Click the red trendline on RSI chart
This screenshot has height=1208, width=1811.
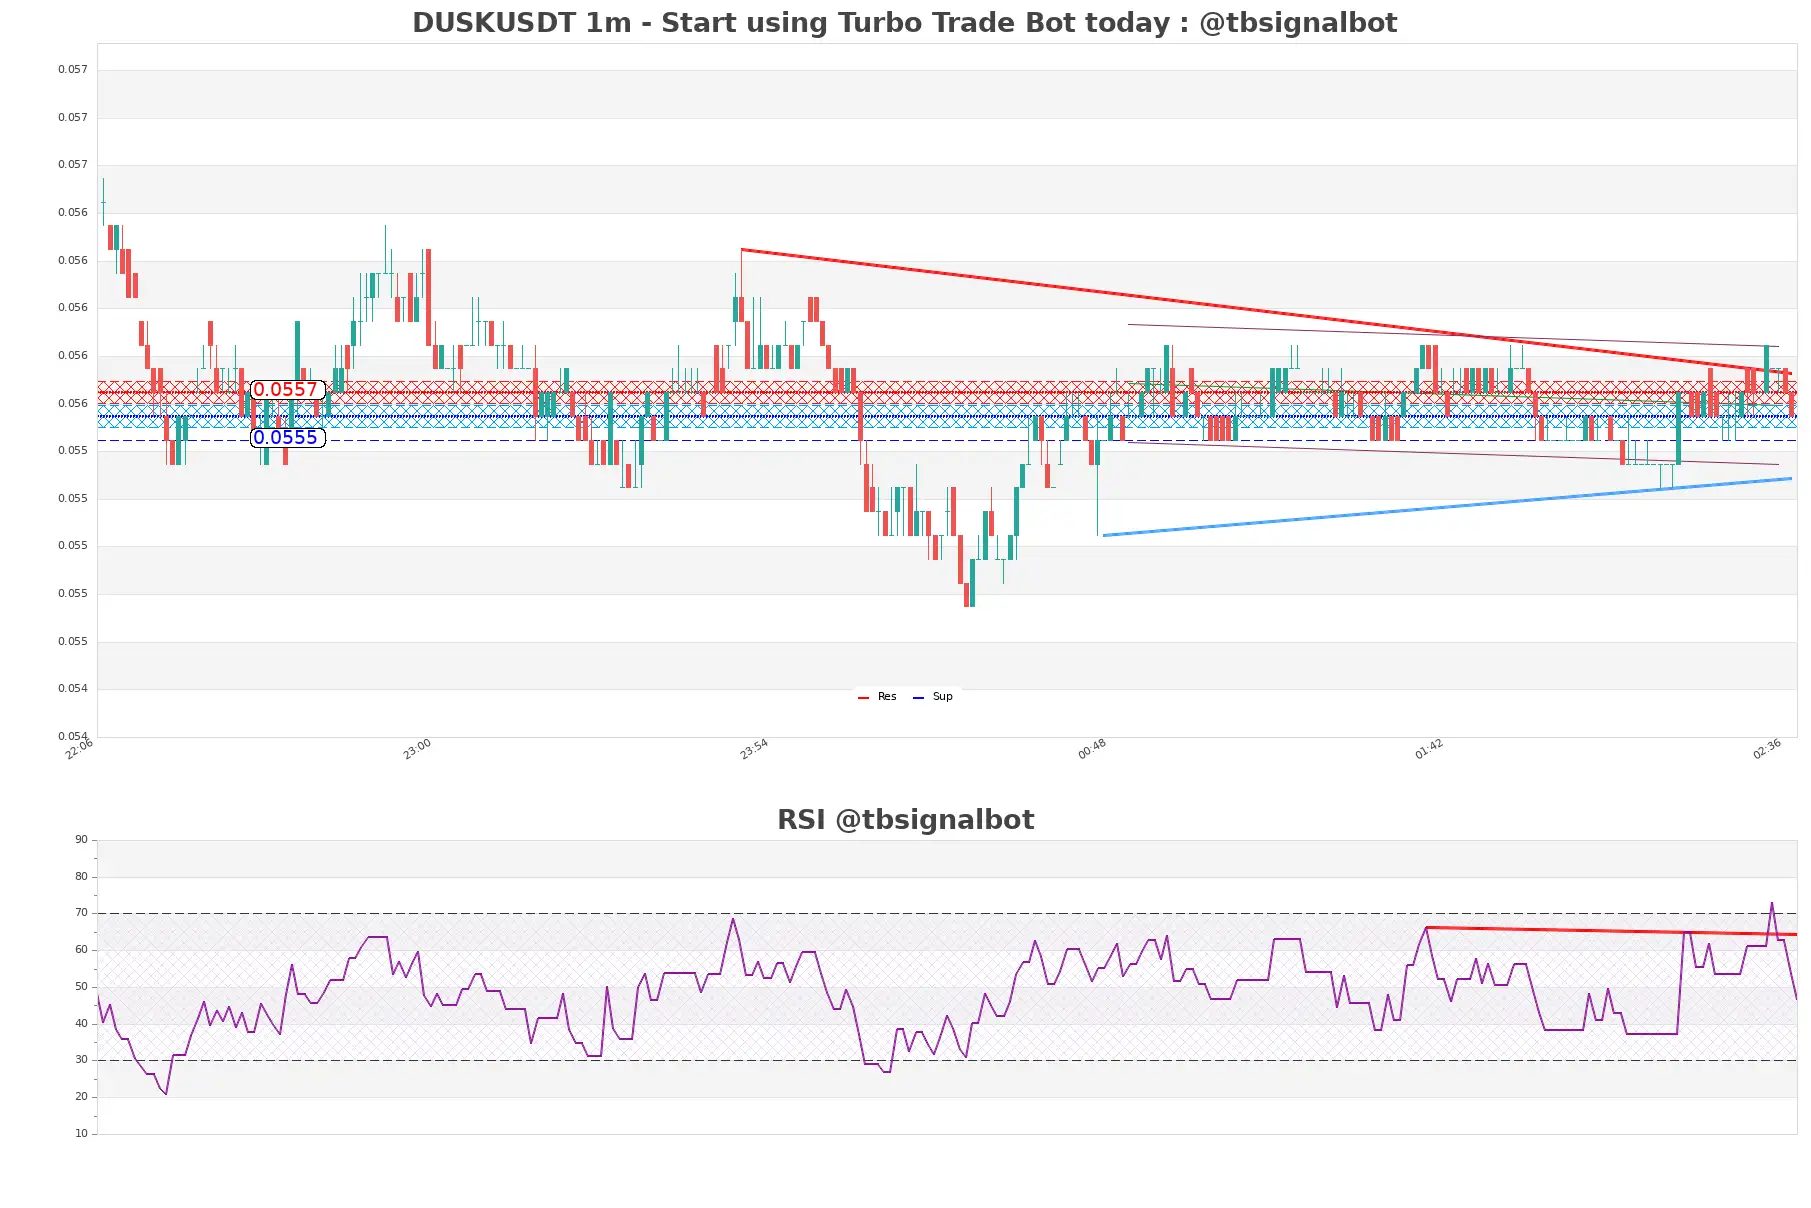[x=1611, y=931]
